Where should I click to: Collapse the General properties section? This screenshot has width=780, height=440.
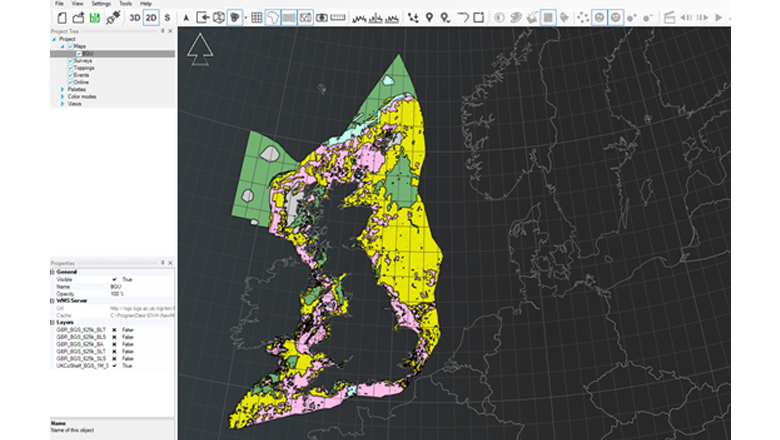(x=52, y=272)
